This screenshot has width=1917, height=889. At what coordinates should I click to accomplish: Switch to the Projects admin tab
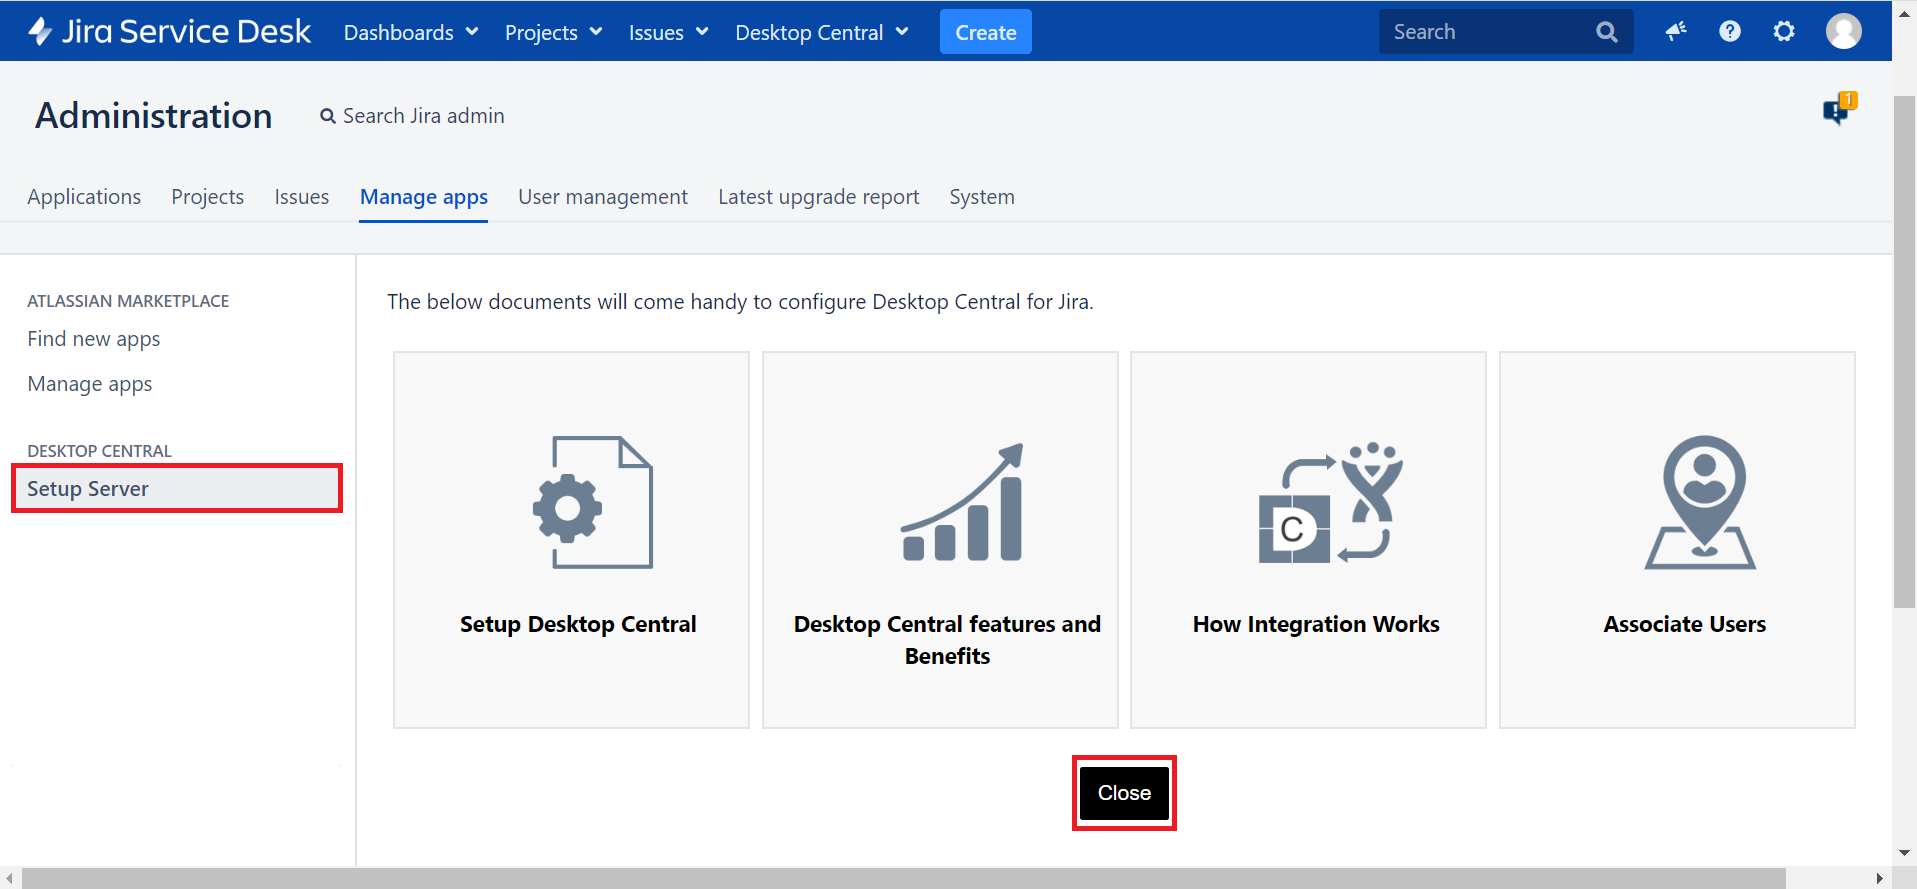[x=208, y=197]
